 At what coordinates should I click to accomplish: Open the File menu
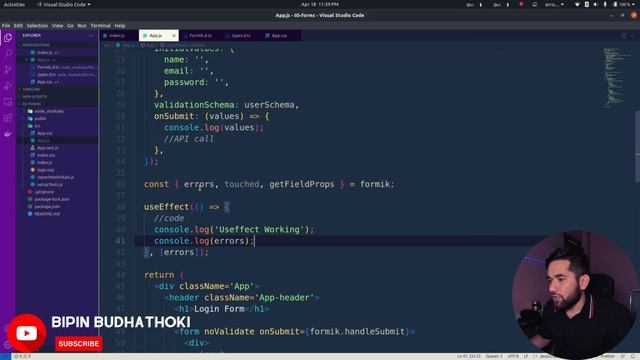tap(6, 25)
